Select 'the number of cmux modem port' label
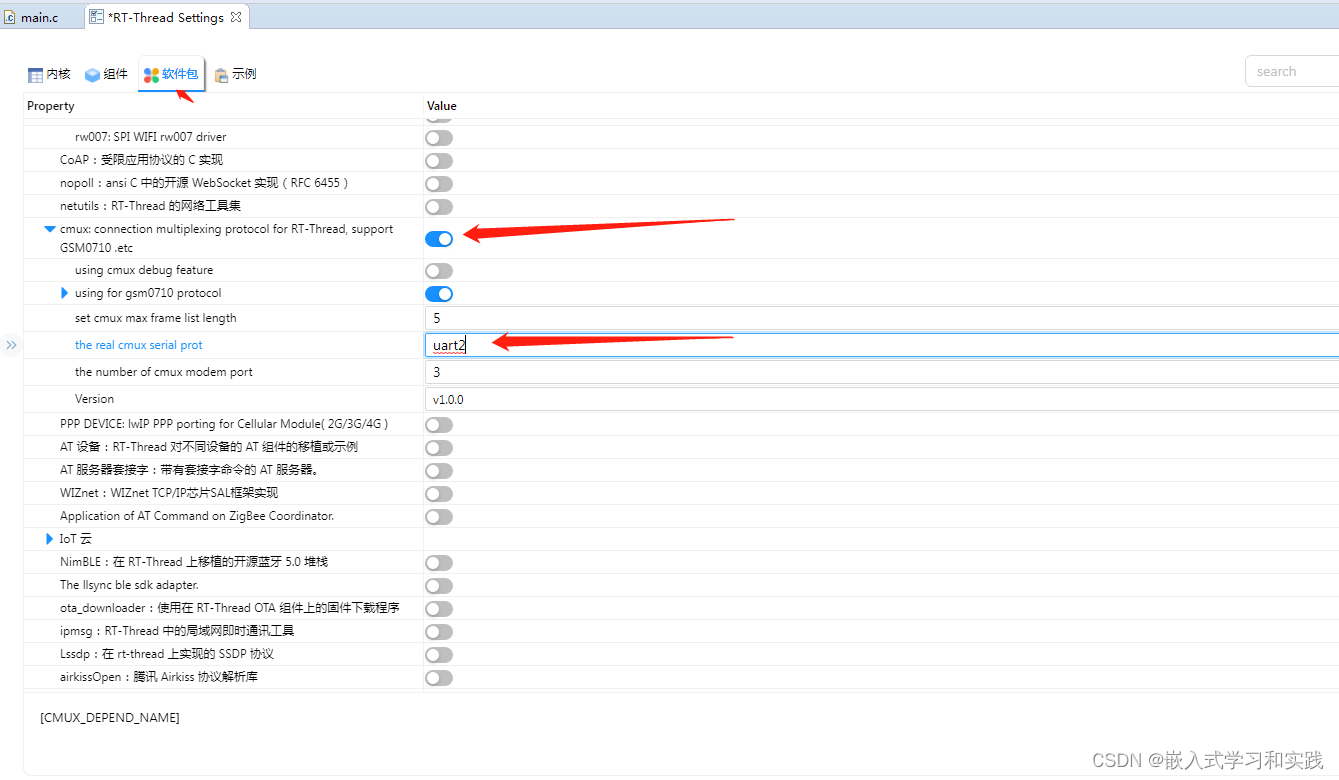 pos(164,372)
